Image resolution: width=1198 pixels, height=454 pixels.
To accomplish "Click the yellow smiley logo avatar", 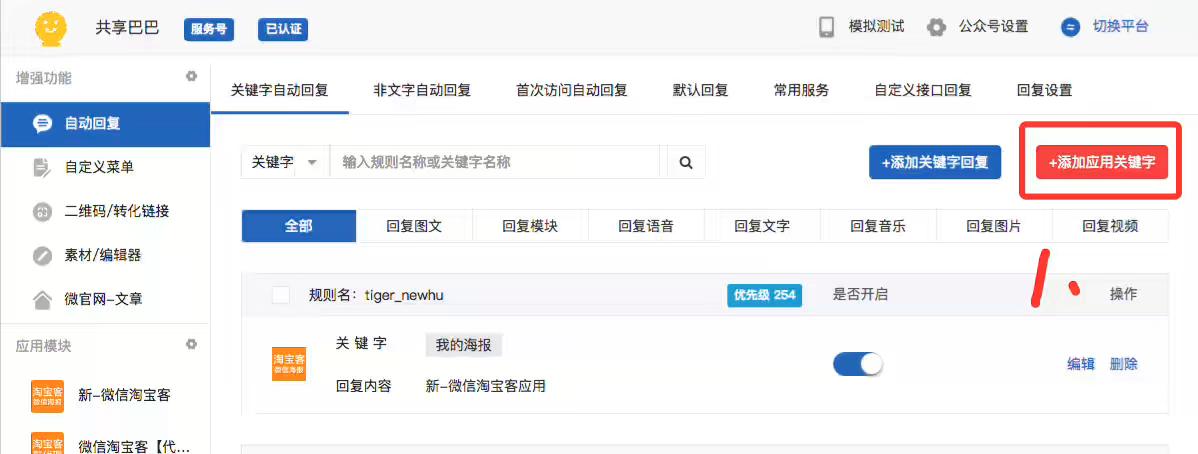I will (49, 29).
